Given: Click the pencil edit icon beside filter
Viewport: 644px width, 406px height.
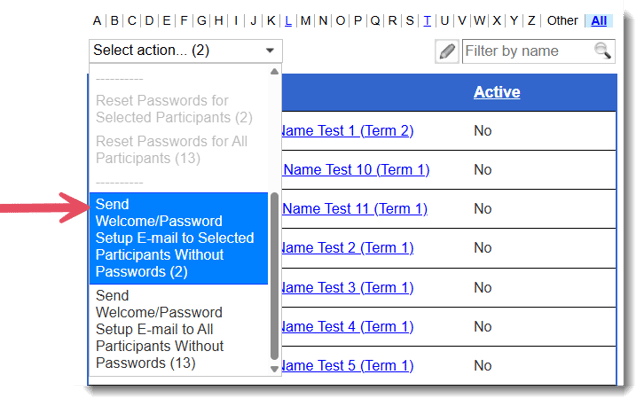Looking at the screenshot, I should [447, 51].
